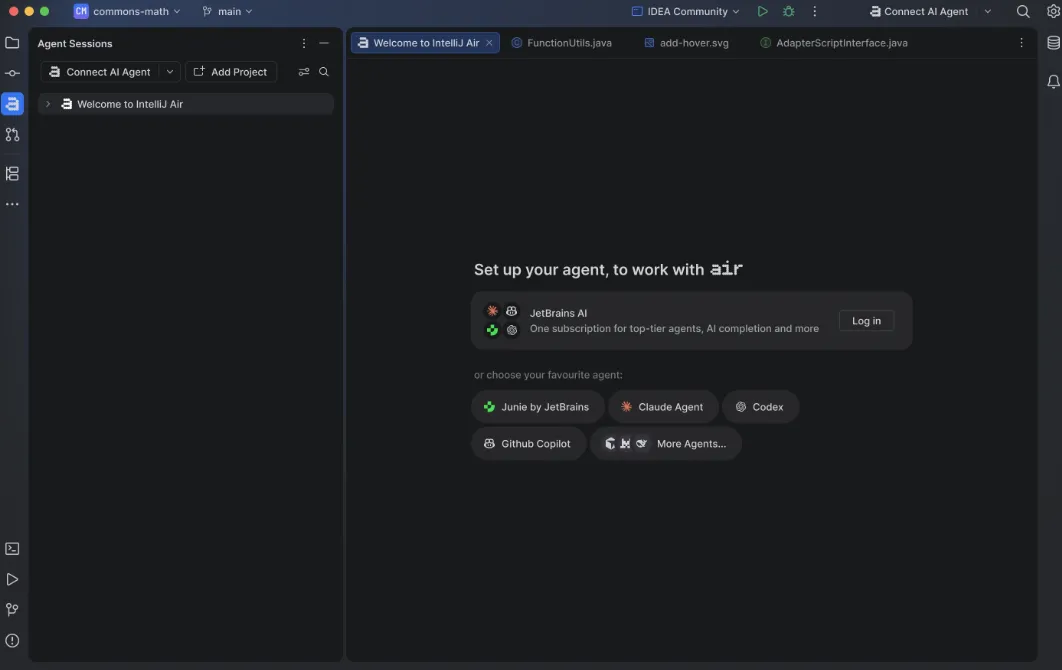Open the Structure tool window icon
This screenshot has height=670, width=1062.
point(12,173)
